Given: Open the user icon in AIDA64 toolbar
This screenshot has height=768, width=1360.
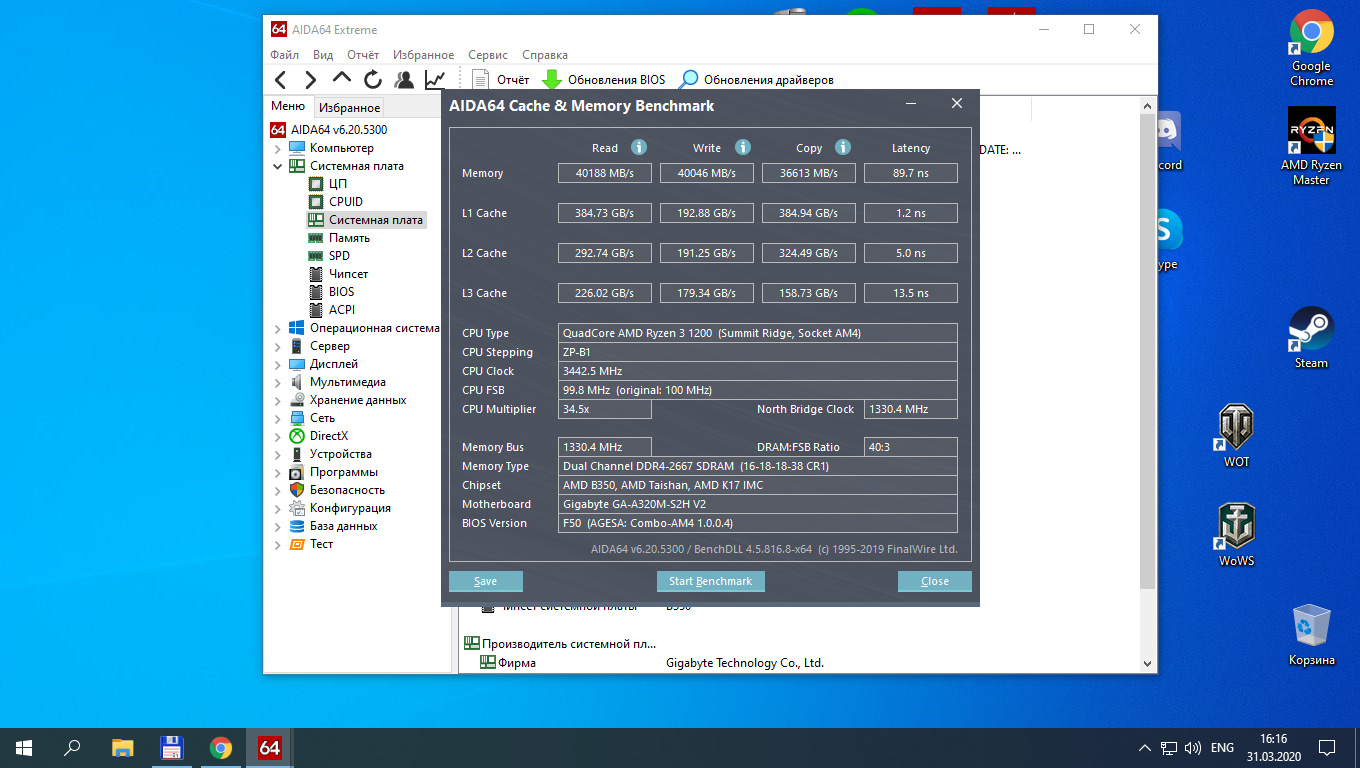Looking at the screenshot, I should 404,80.
